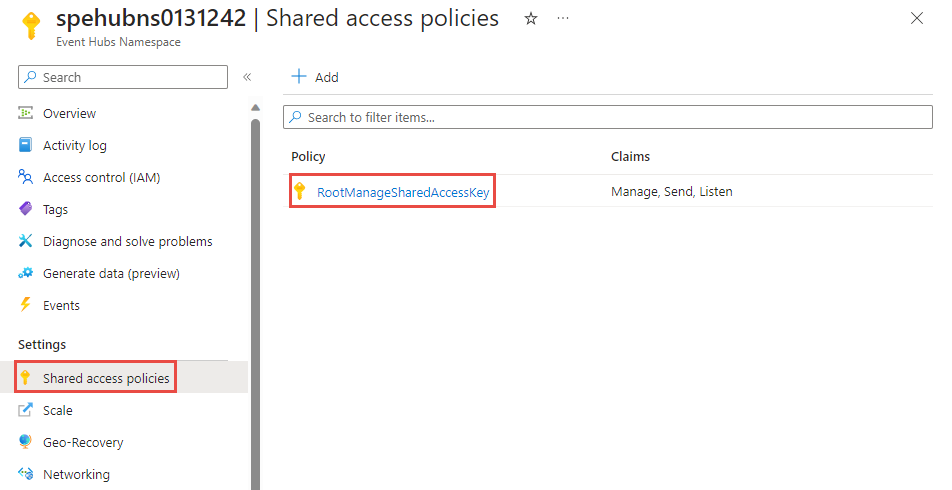Click the Claims column header
The image size is (952, 490).
[630, 157]
